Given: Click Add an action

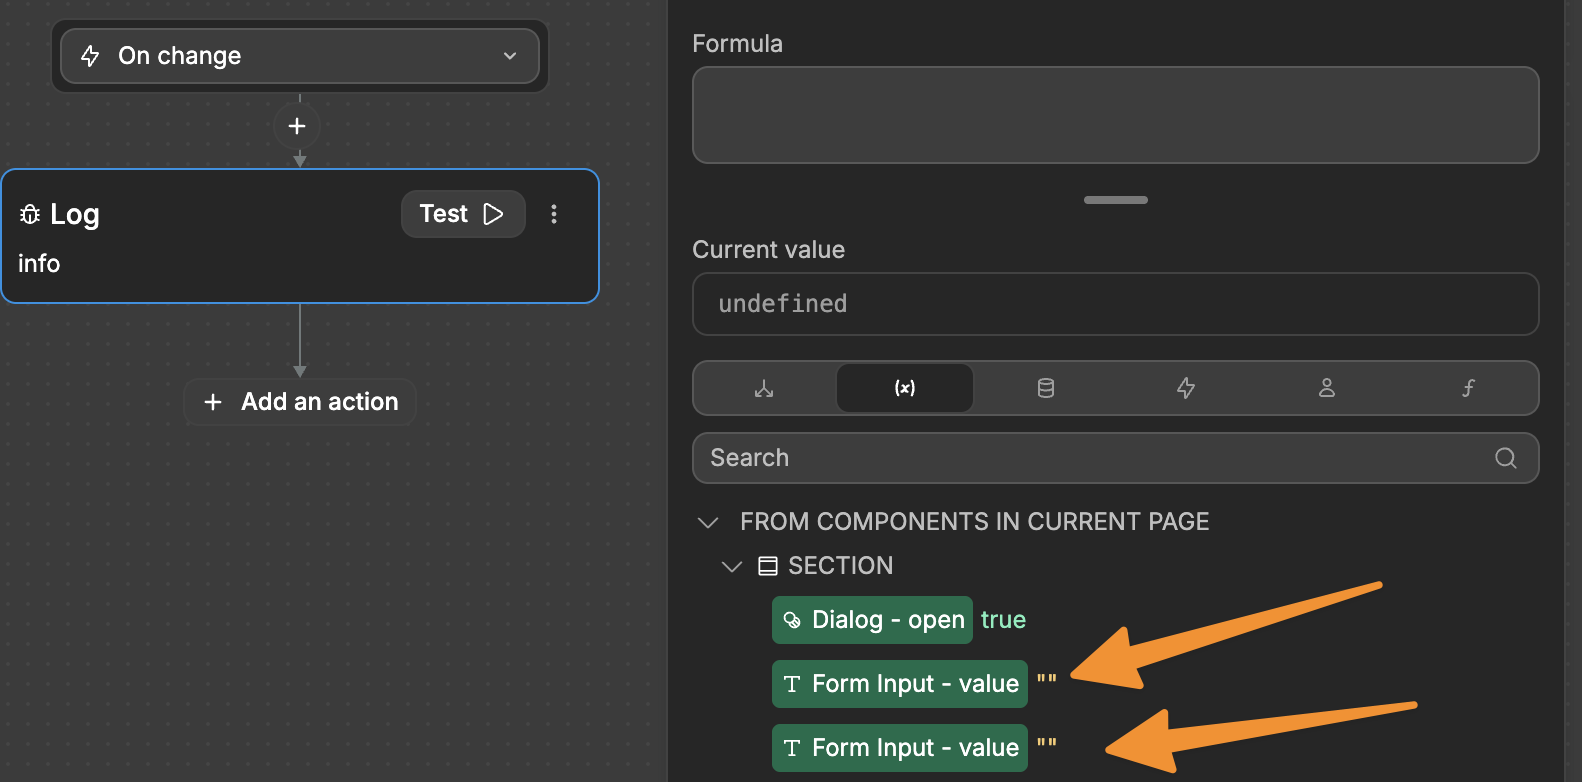Looking at the screenshot, I should [x=300, y=402].
